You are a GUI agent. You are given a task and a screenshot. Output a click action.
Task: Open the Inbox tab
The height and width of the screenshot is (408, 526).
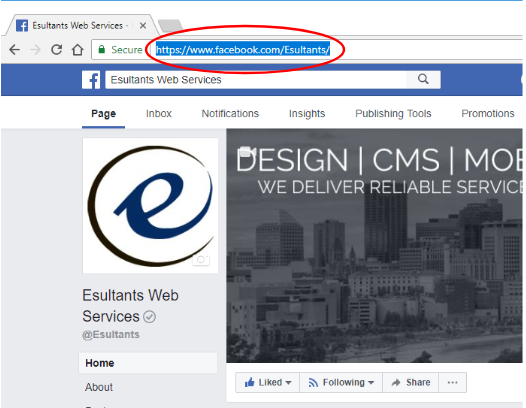click(x=159, y=114)
